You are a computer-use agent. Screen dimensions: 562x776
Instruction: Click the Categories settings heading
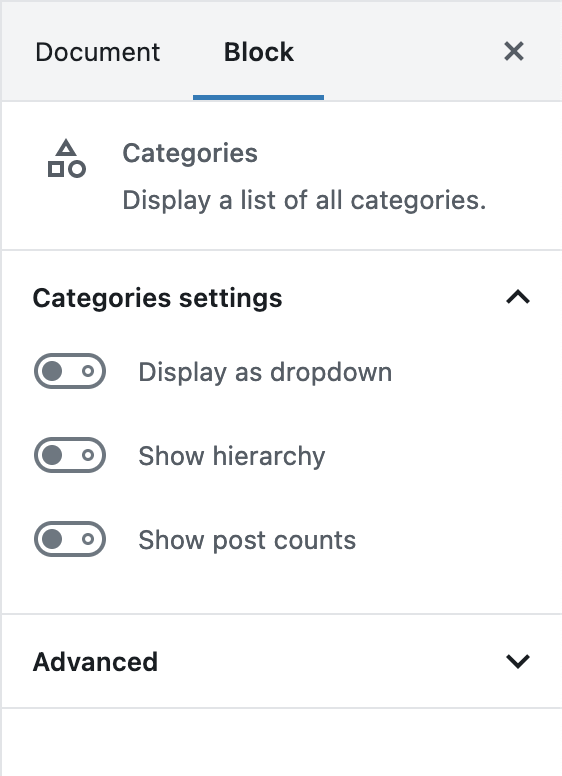coord(157,298)
